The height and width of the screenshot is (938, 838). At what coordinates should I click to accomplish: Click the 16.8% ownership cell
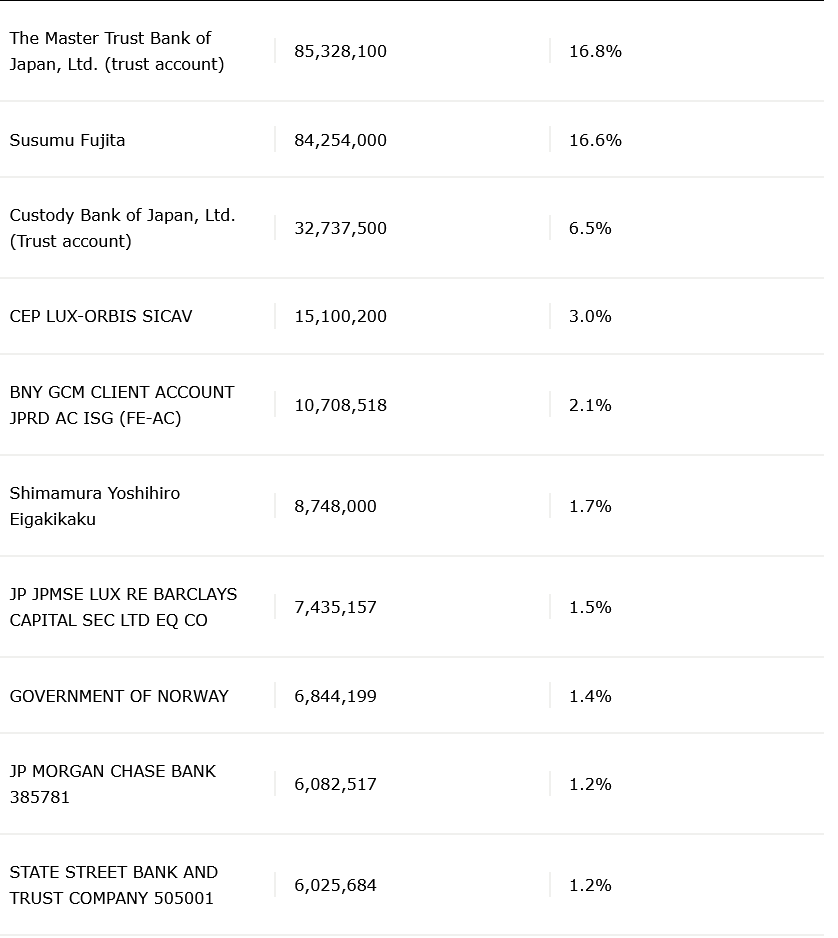pos(595,51)
